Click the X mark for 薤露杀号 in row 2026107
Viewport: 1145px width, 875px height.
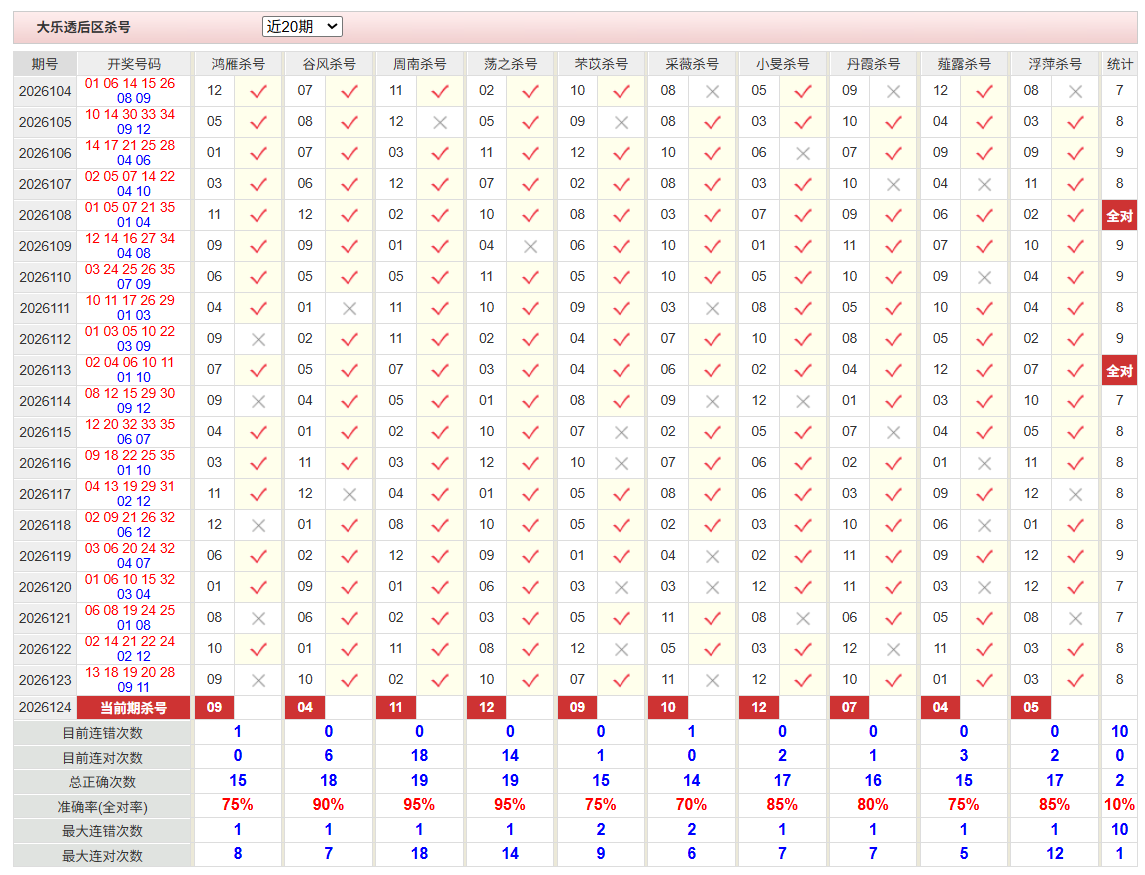tap(984, 185)
